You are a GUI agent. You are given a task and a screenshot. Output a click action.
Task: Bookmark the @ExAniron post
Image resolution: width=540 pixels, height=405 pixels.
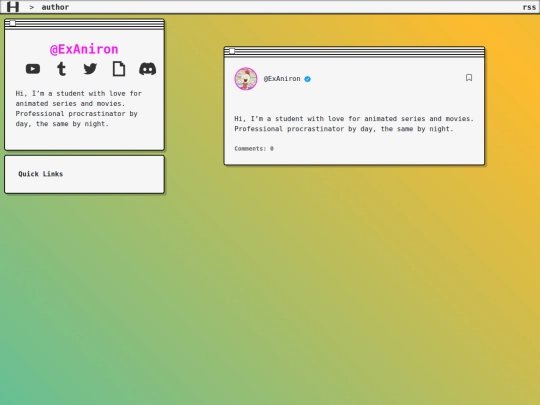click(x=469, y=78)
